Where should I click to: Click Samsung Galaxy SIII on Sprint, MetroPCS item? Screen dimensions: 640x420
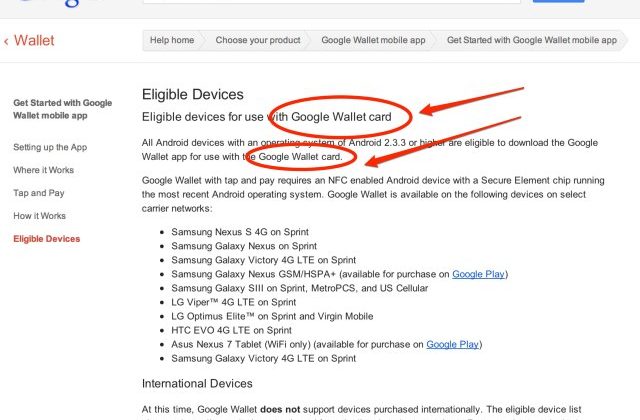click(x=300, y=289)
